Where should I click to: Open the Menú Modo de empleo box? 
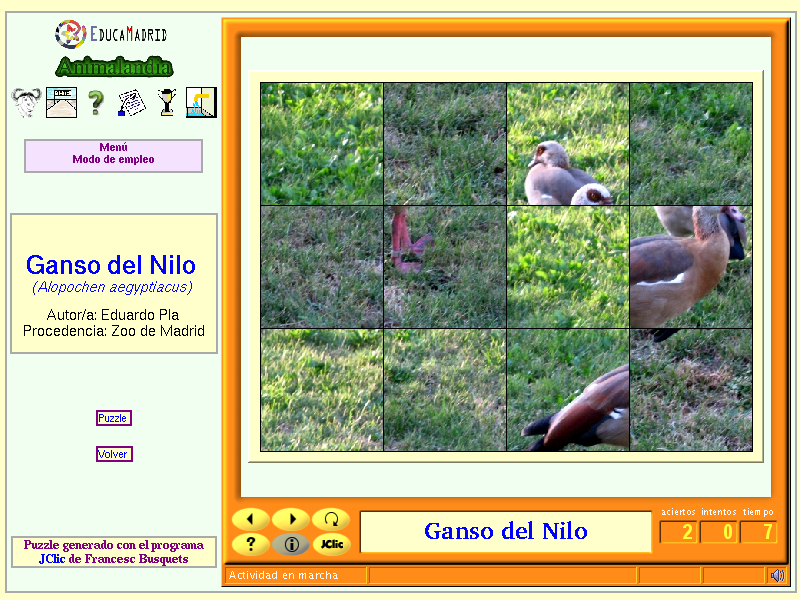pos(113,156)
